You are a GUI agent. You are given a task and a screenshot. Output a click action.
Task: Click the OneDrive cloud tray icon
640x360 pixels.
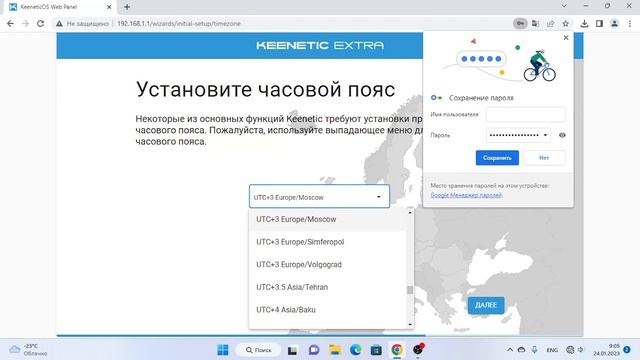(521, 350)
